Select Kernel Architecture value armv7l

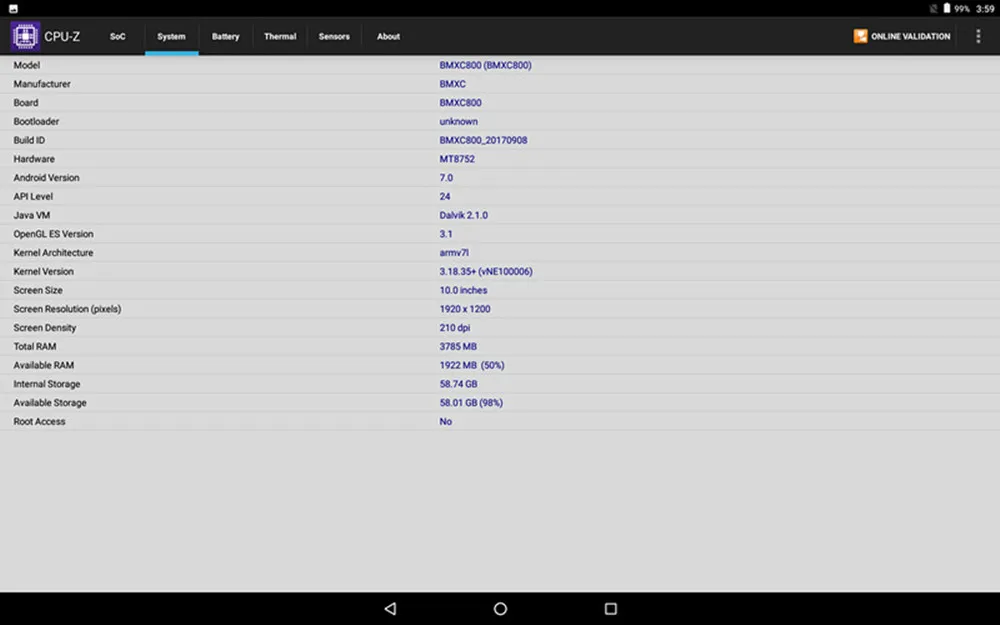453,253
